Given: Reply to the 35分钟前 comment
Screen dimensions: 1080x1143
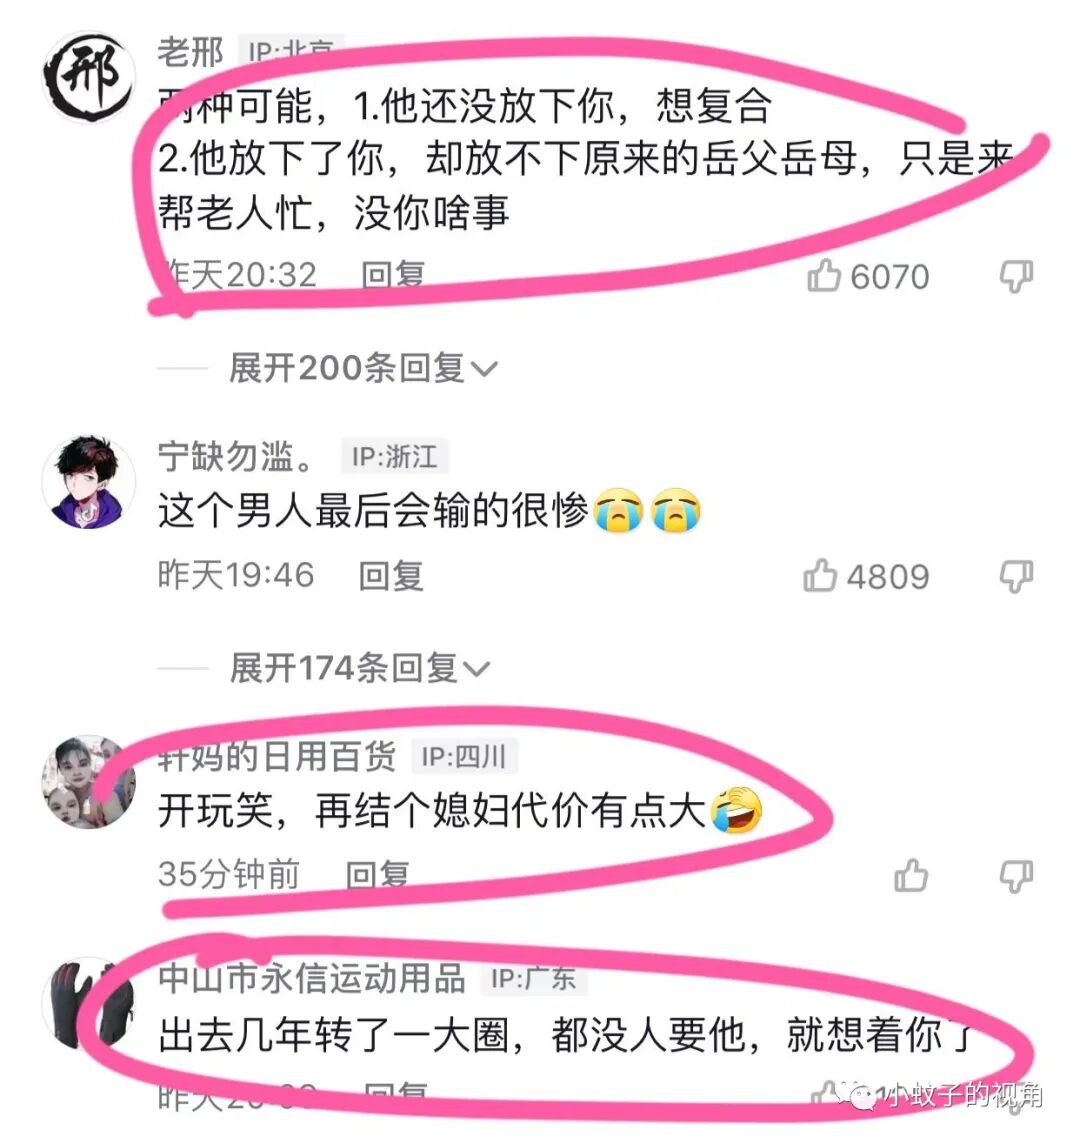Looking at the screenshot, I should pyautogui.click(x=377, y=875).
